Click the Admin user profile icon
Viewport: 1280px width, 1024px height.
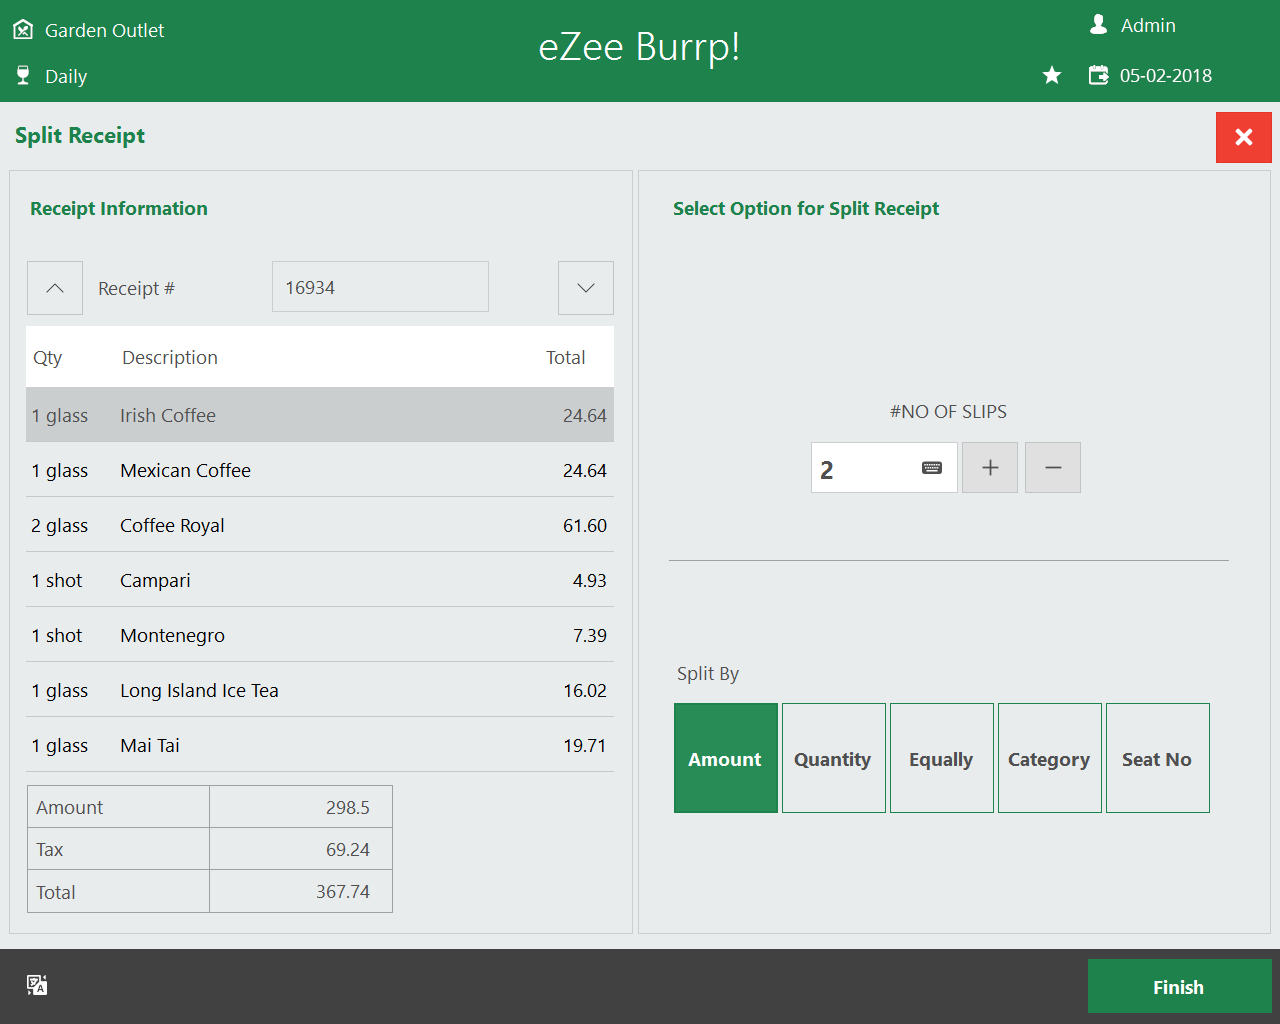(1098, 25)
